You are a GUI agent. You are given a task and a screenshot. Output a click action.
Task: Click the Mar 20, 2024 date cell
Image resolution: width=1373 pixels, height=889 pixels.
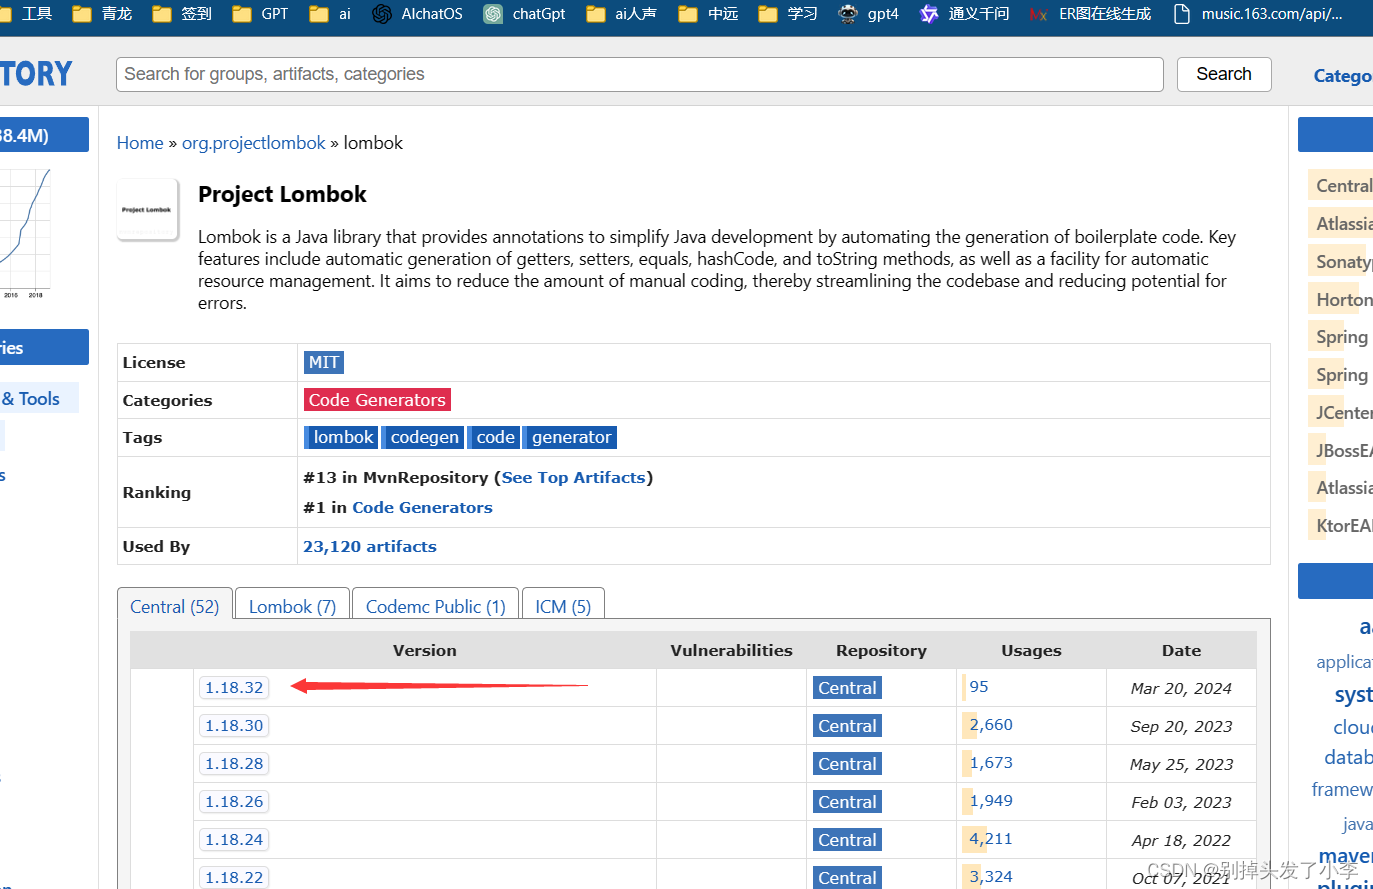[x=1181, y=688]
